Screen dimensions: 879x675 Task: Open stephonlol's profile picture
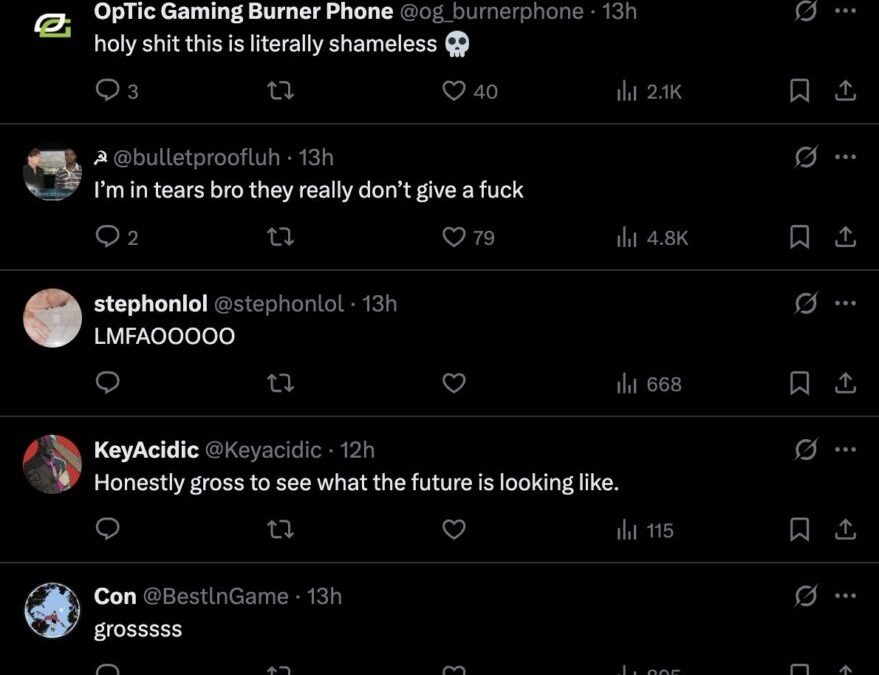(52, 318)
